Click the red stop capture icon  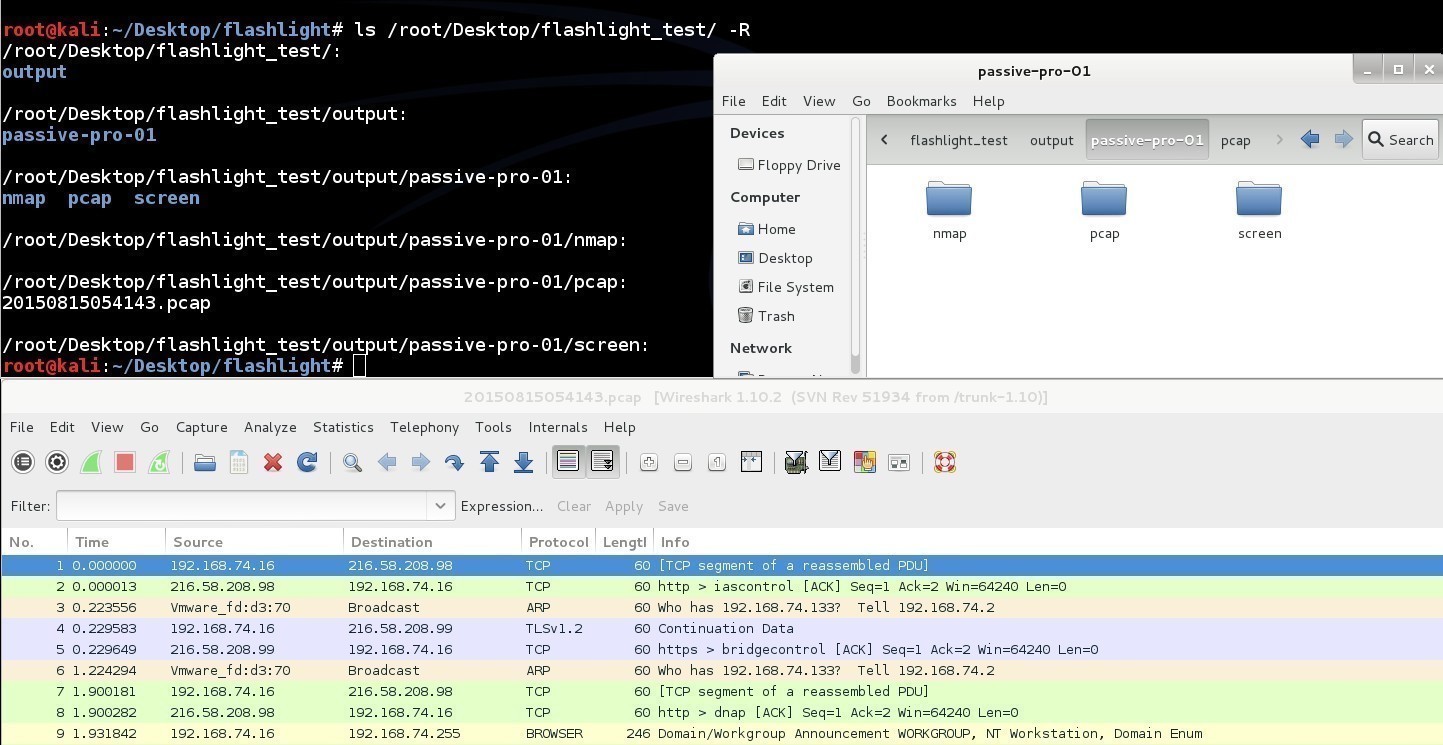[x=125, y=462]
